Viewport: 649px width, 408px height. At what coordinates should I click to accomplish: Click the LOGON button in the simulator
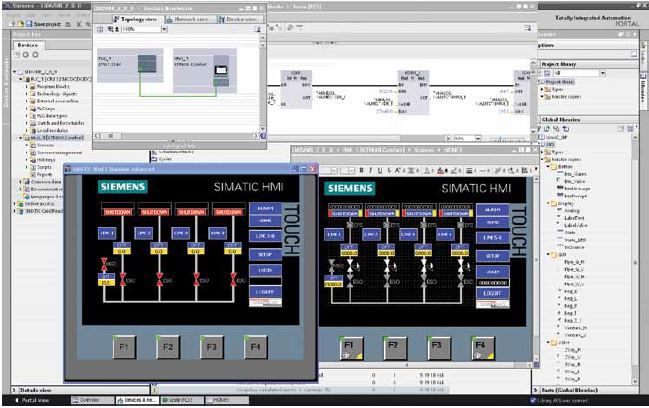tap(265, 270)
